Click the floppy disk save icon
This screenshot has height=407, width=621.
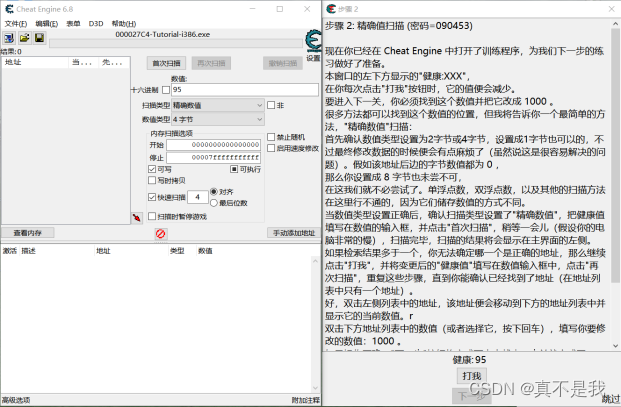[39, 38]
